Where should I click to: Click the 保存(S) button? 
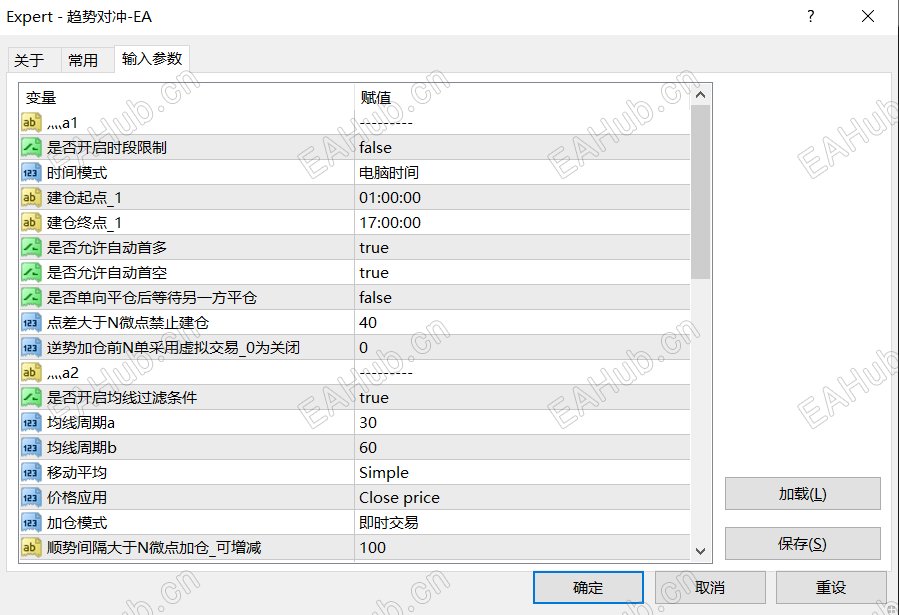pyautogui.click(x=803, y=543)
